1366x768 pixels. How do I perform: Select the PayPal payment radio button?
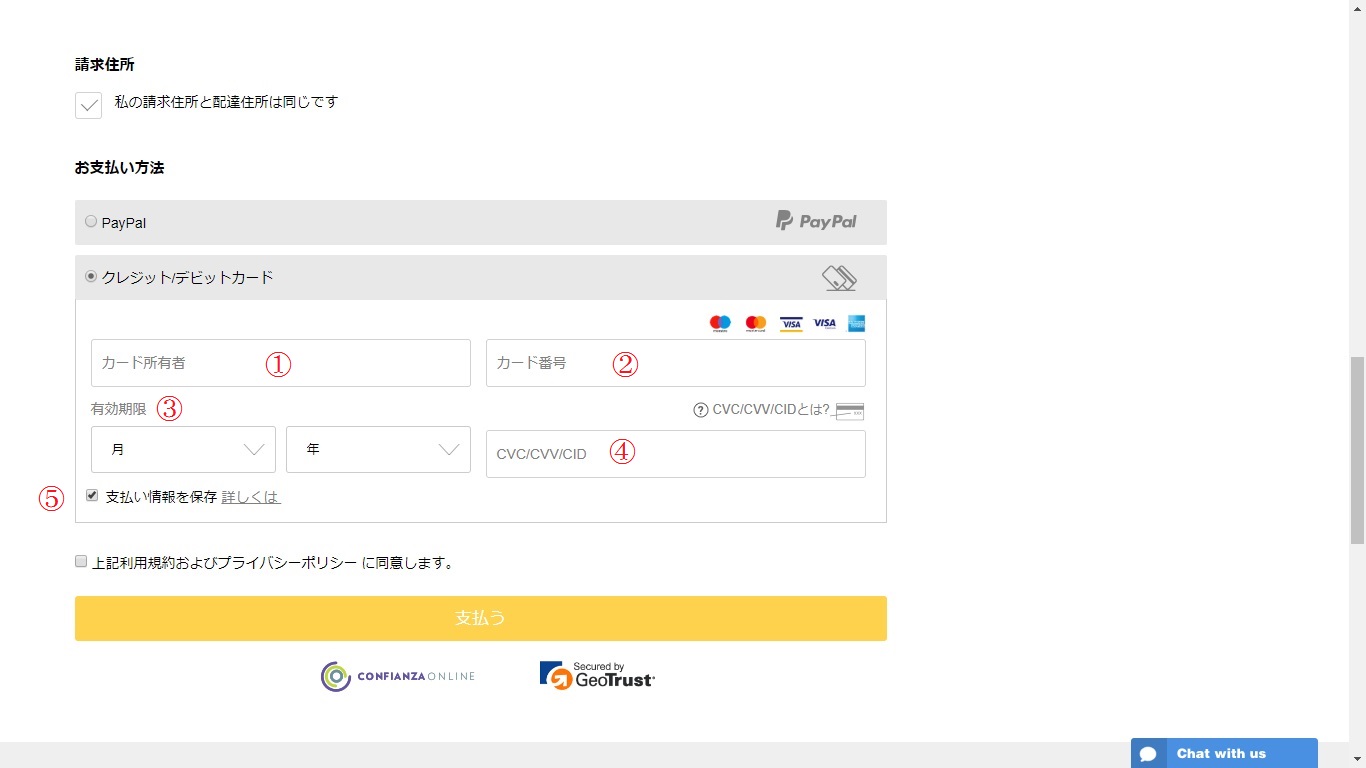coord(91,222)
